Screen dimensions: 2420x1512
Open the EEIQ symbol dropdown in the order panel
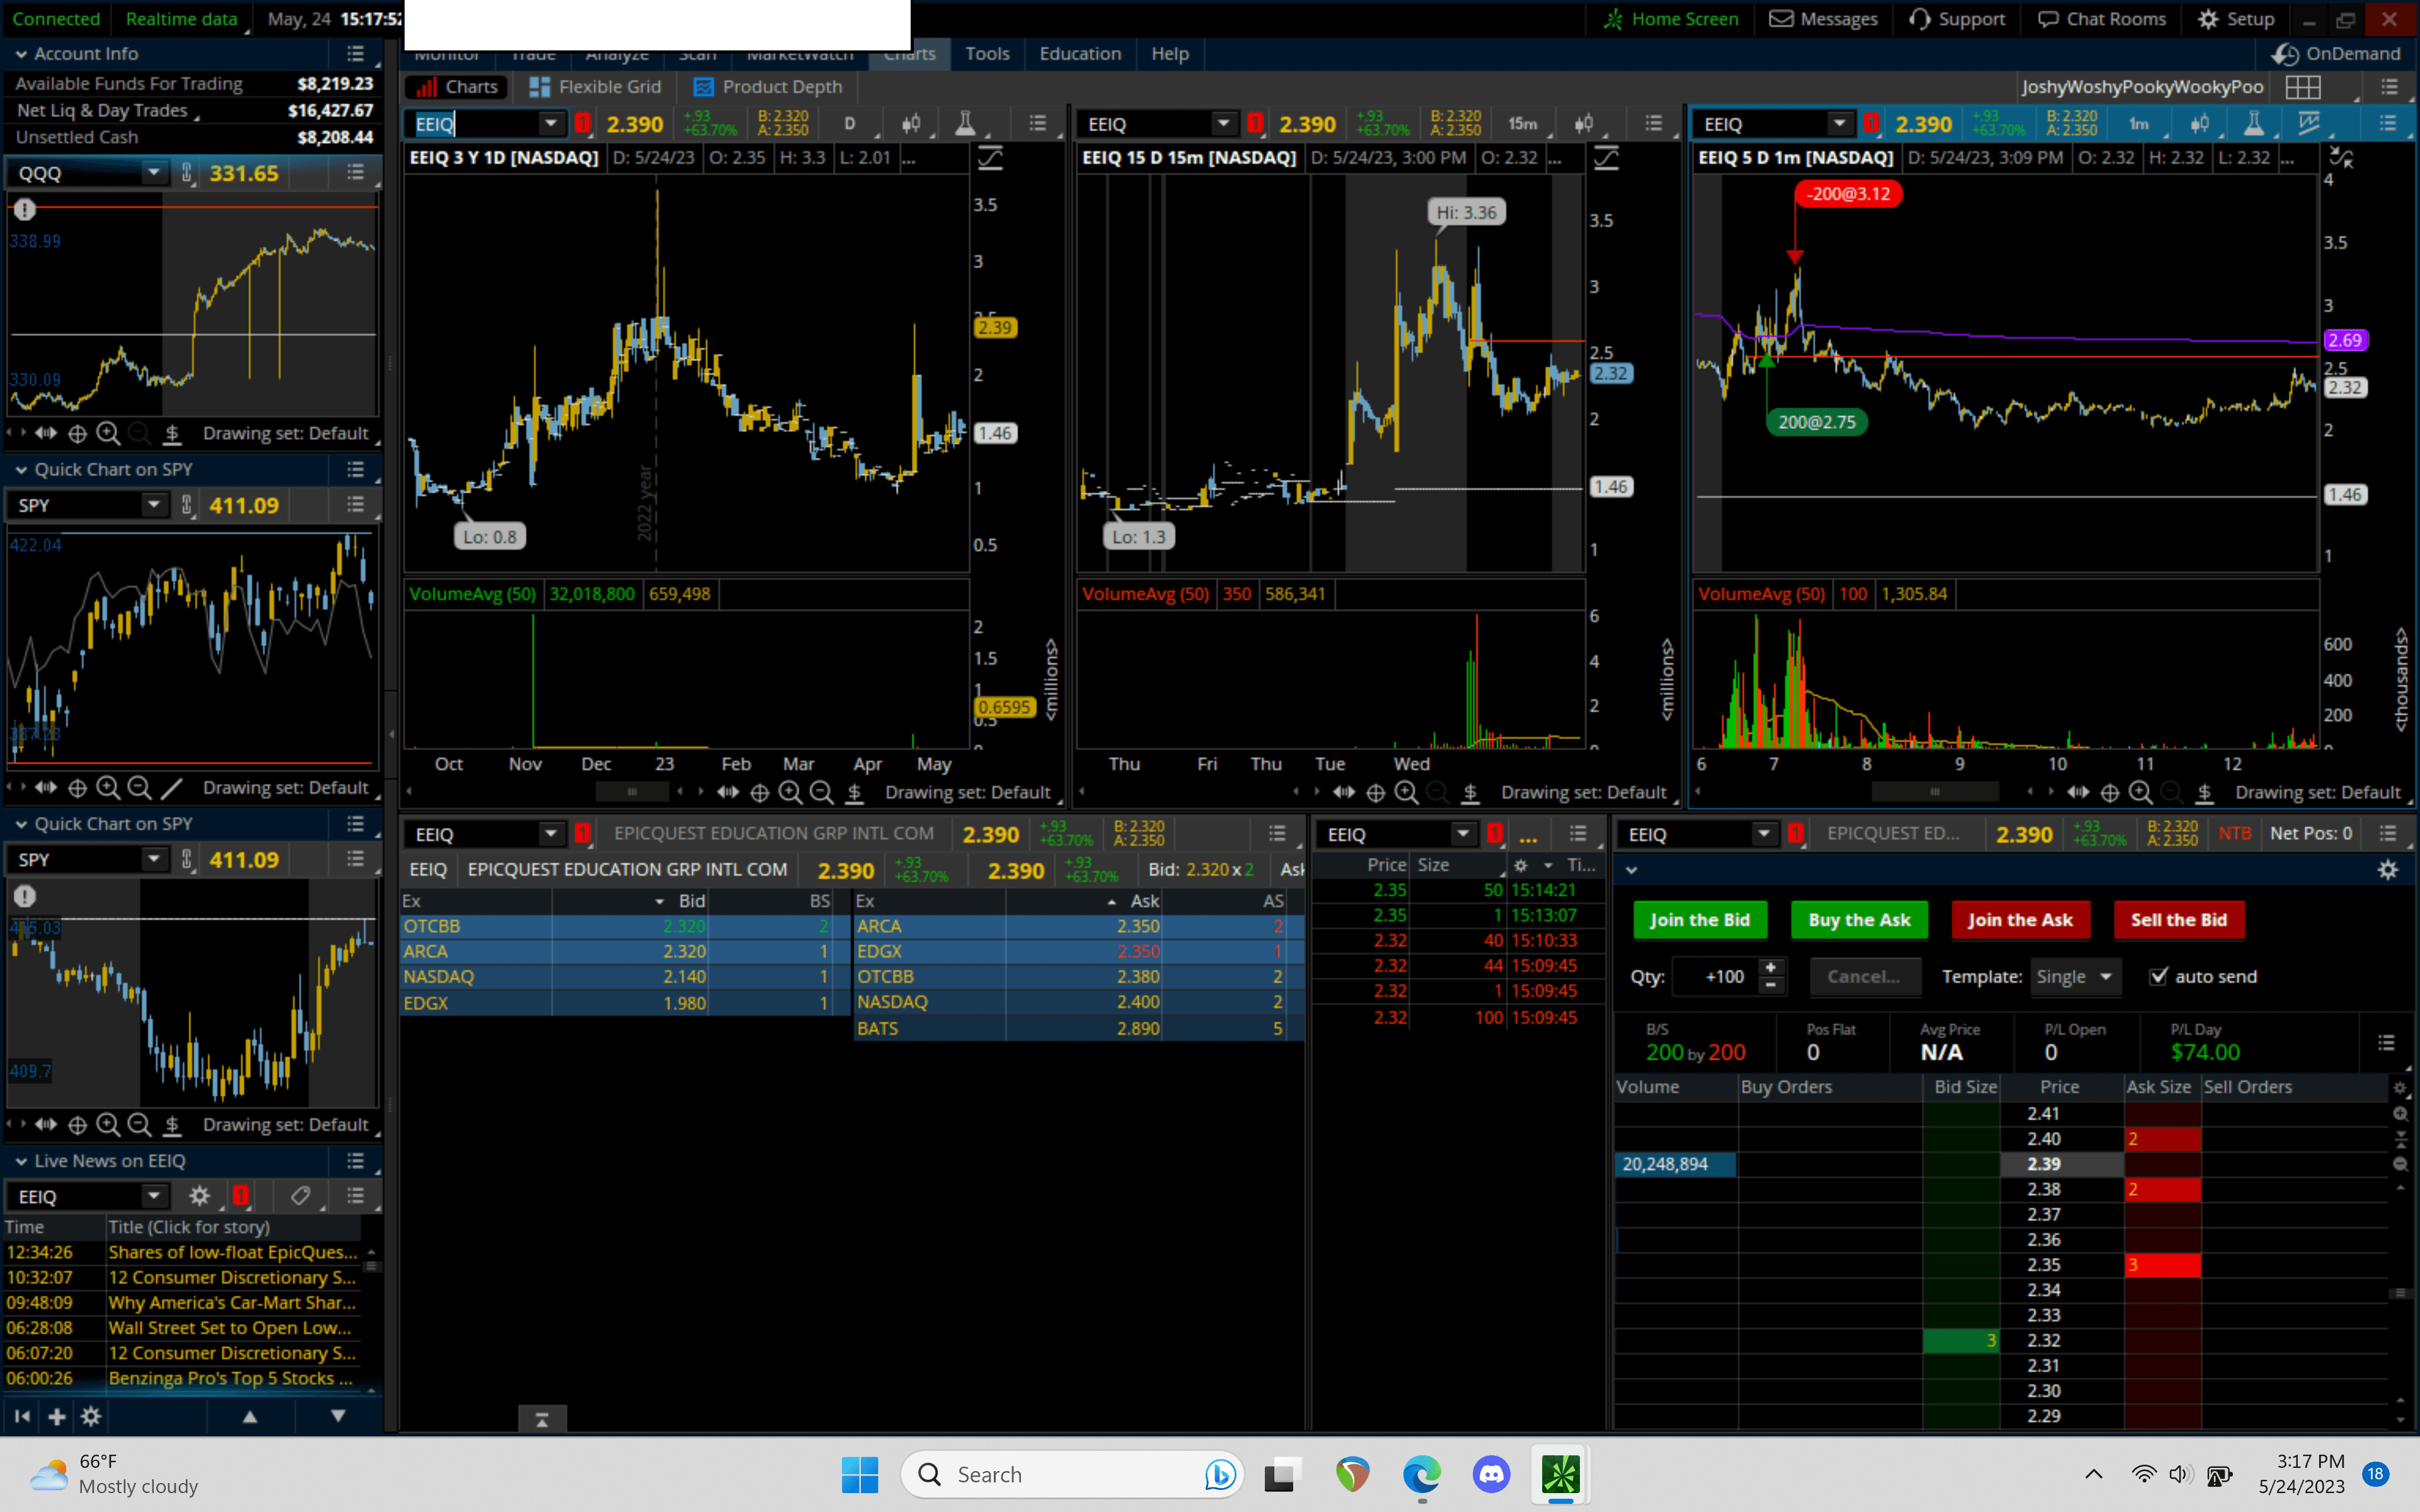point(1763,833)
